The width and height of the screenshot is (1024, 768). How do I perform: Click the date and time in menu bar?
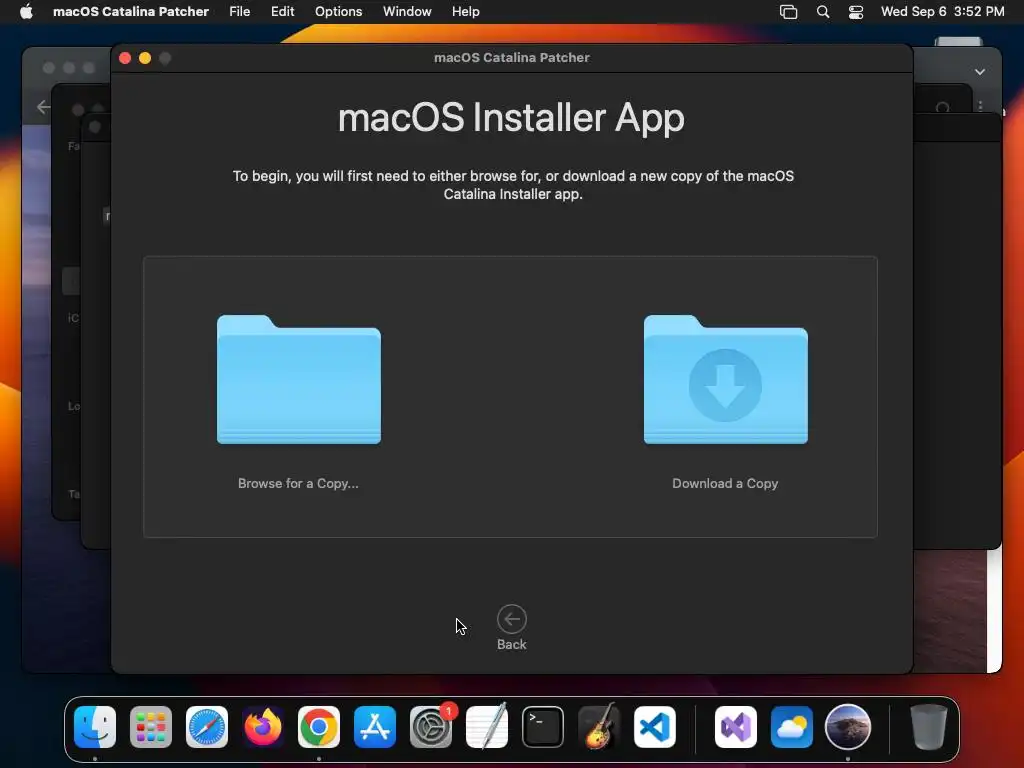[x=942, y=11]
